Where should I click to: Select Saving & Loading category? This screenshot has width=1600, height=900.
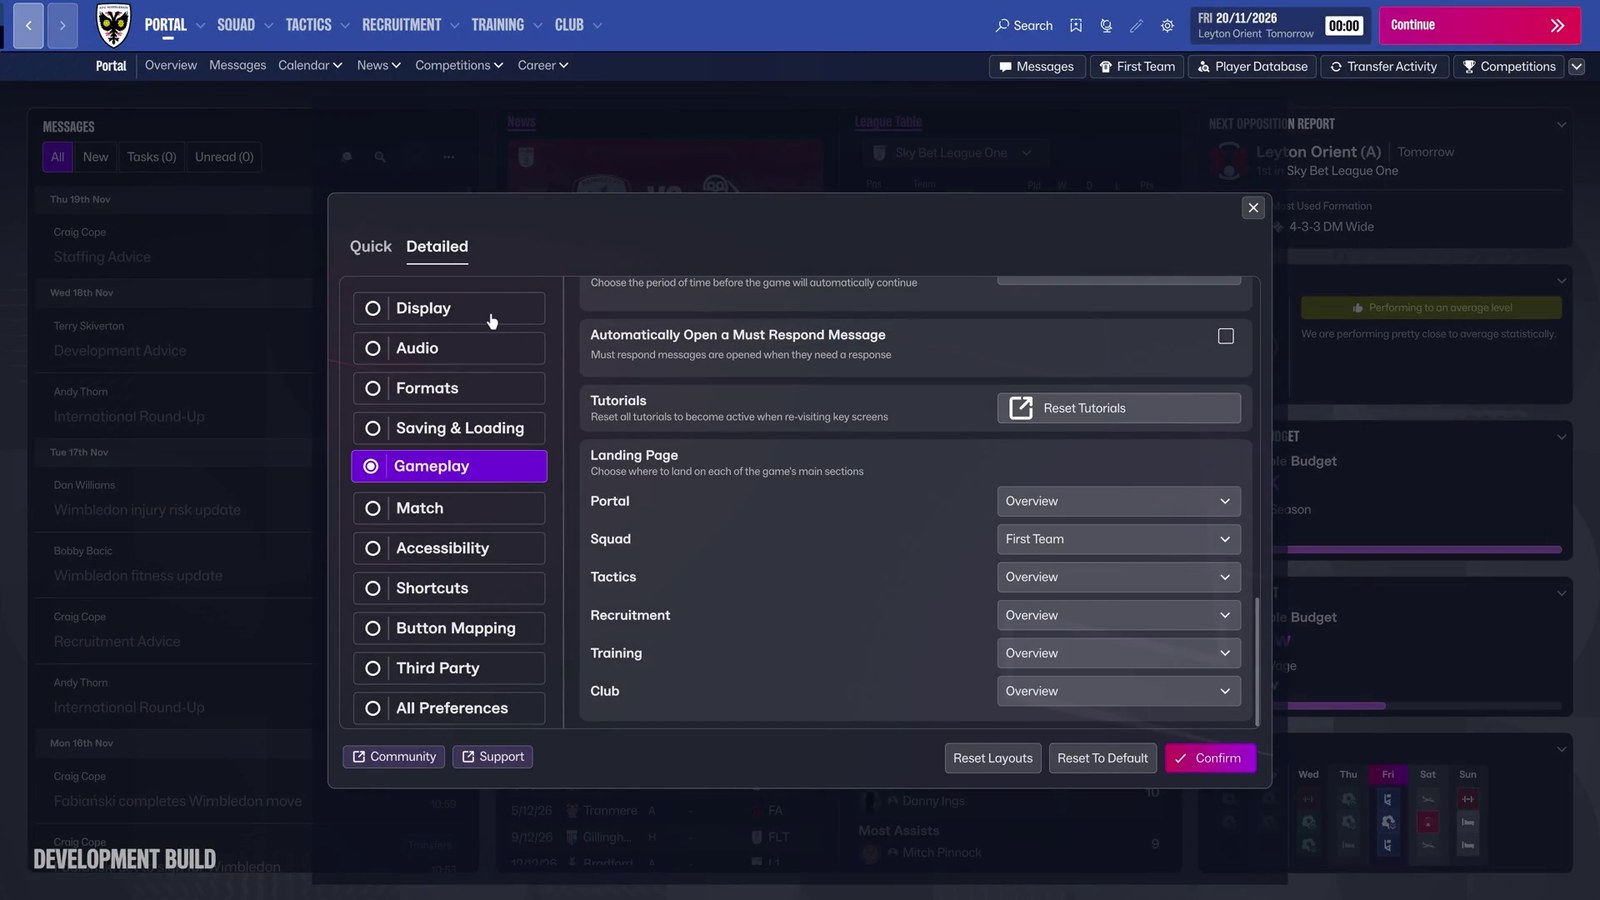tap(449, 428)
